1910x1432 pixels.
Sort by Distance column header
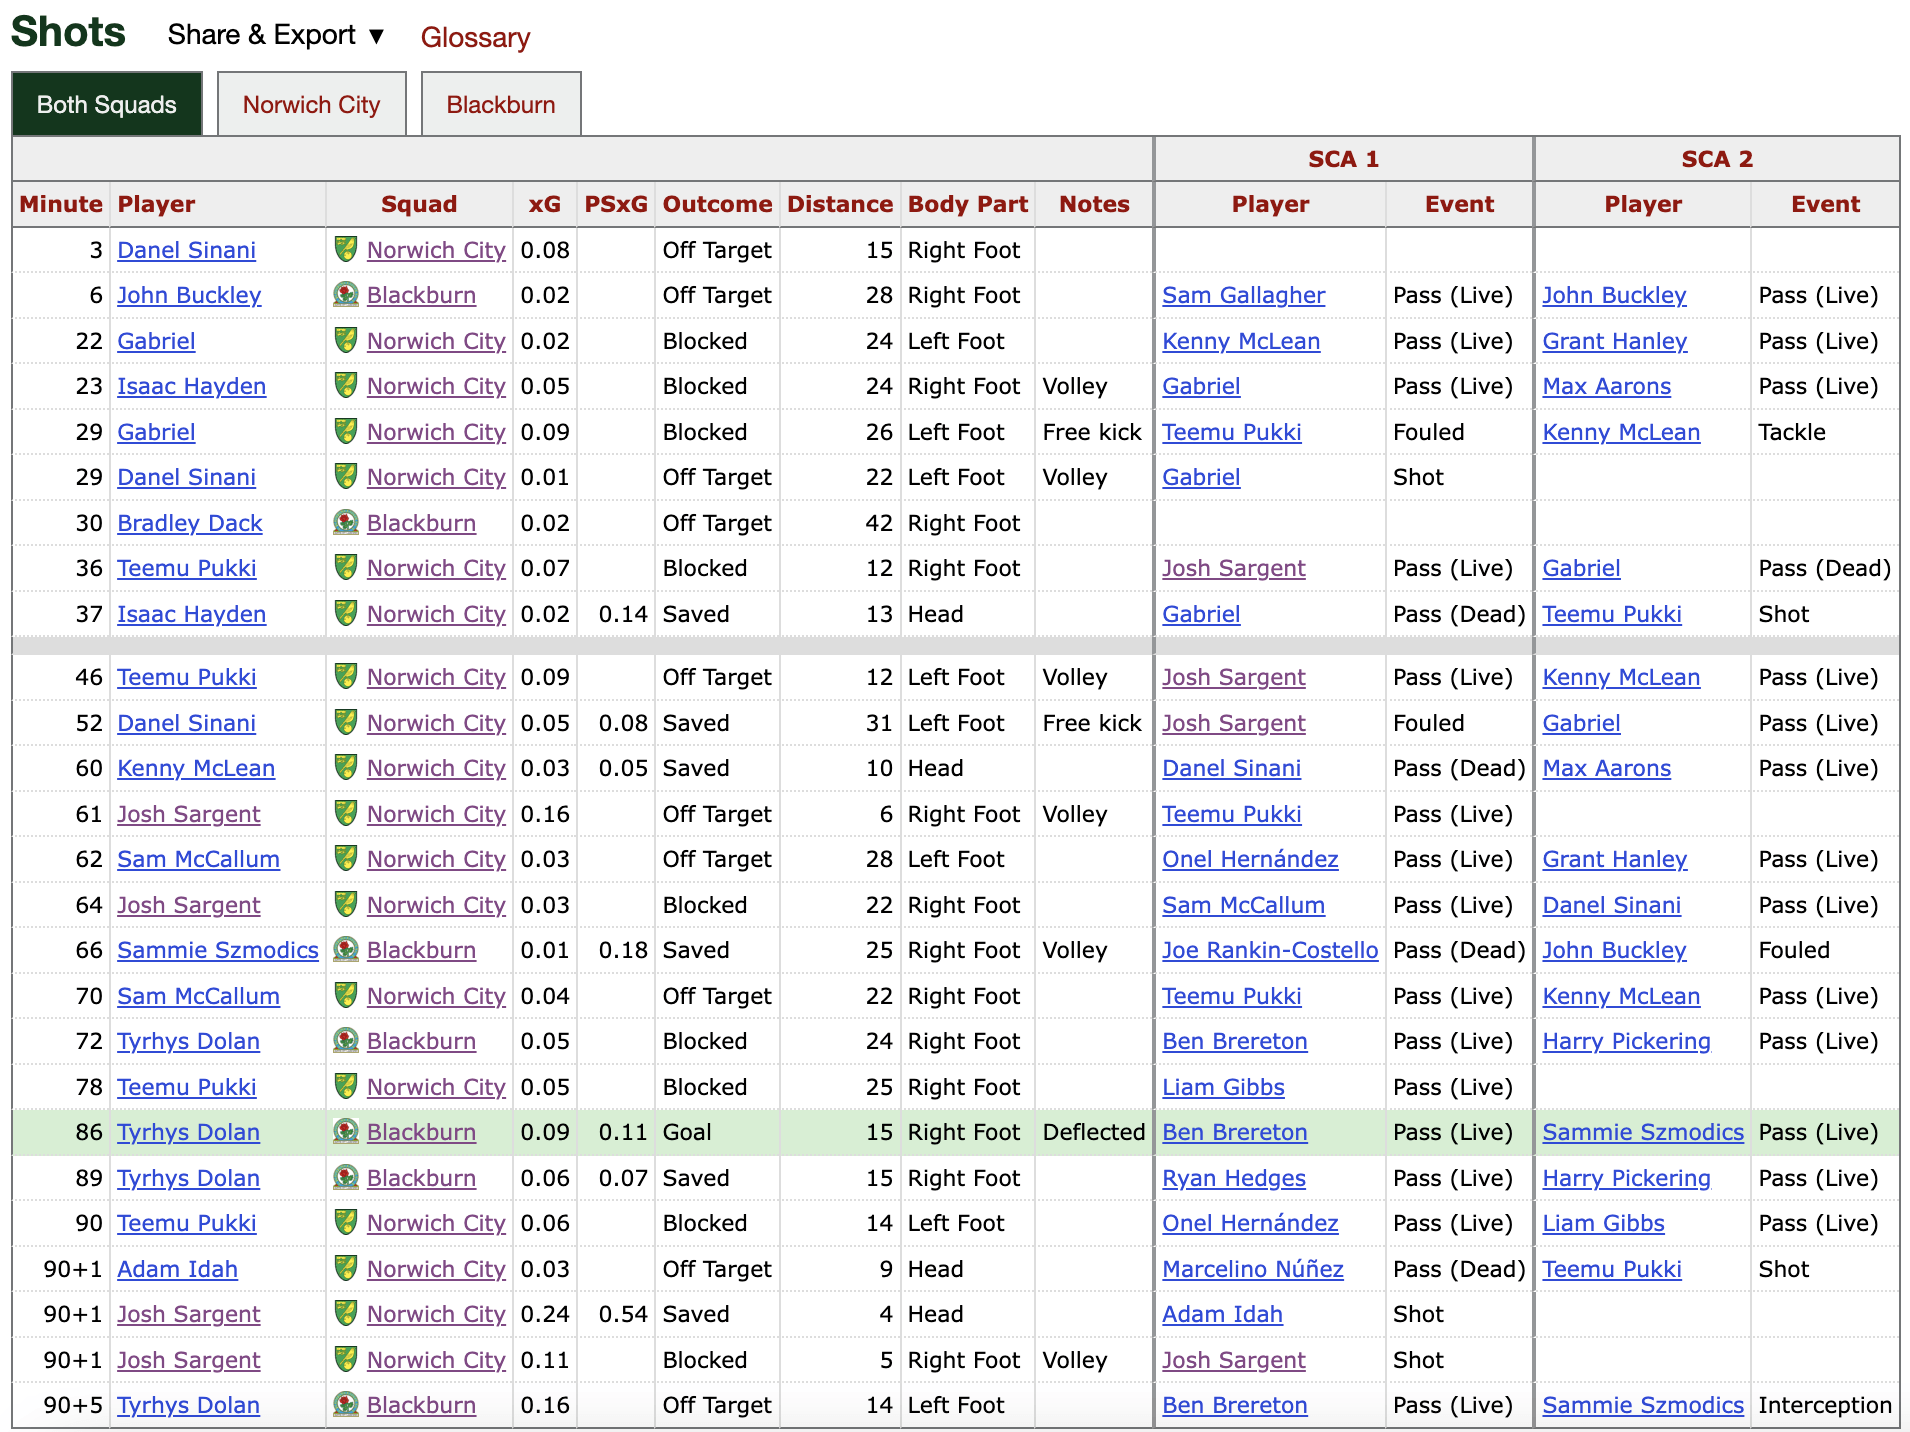(839, 204)
